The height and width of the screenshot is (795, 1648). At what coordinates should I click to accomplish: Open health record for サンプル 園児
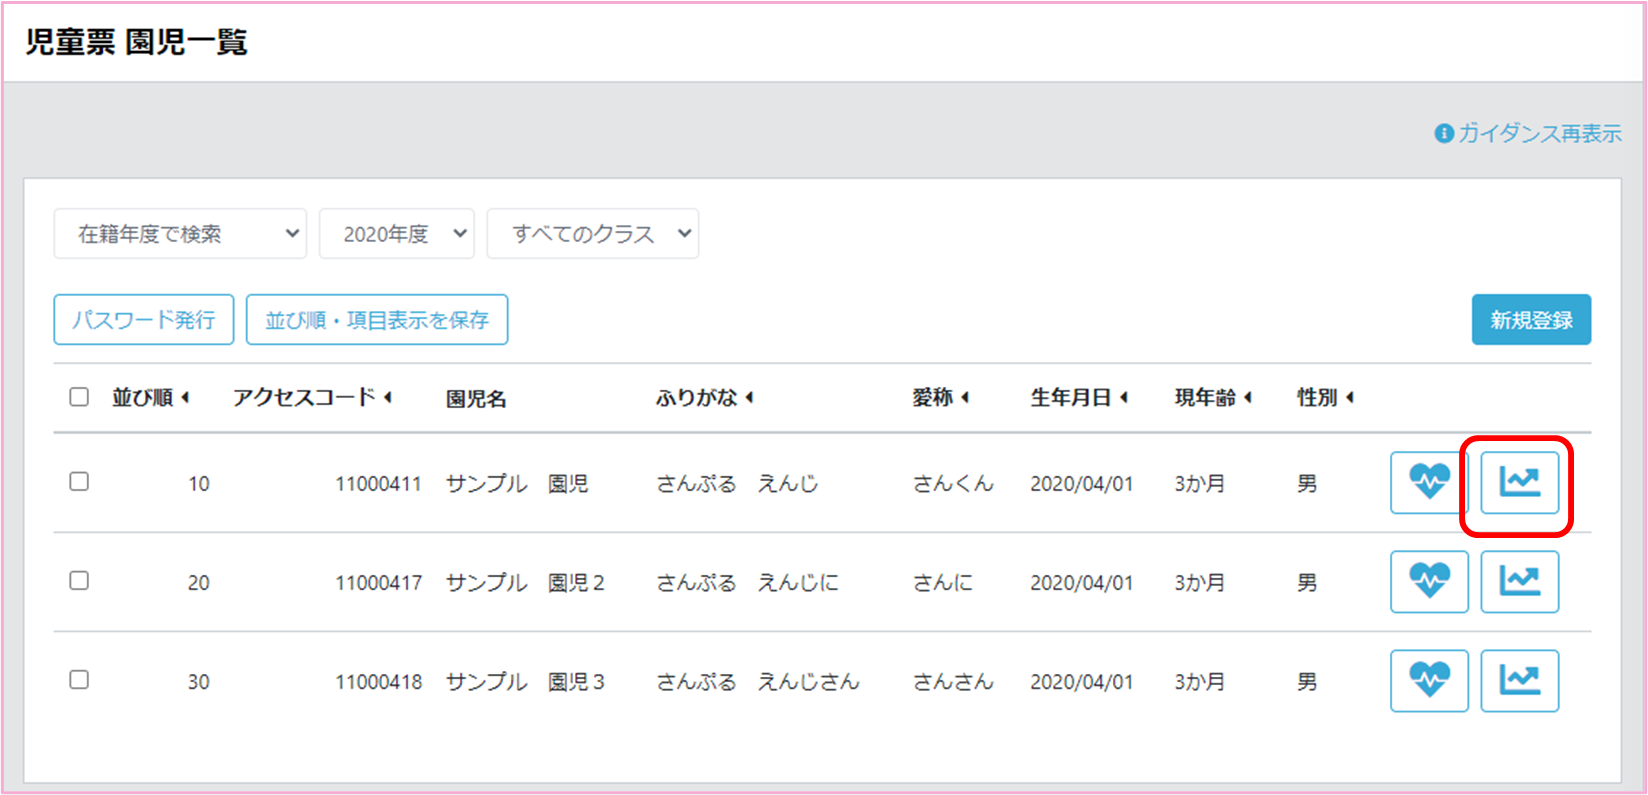click(1429, 483)
